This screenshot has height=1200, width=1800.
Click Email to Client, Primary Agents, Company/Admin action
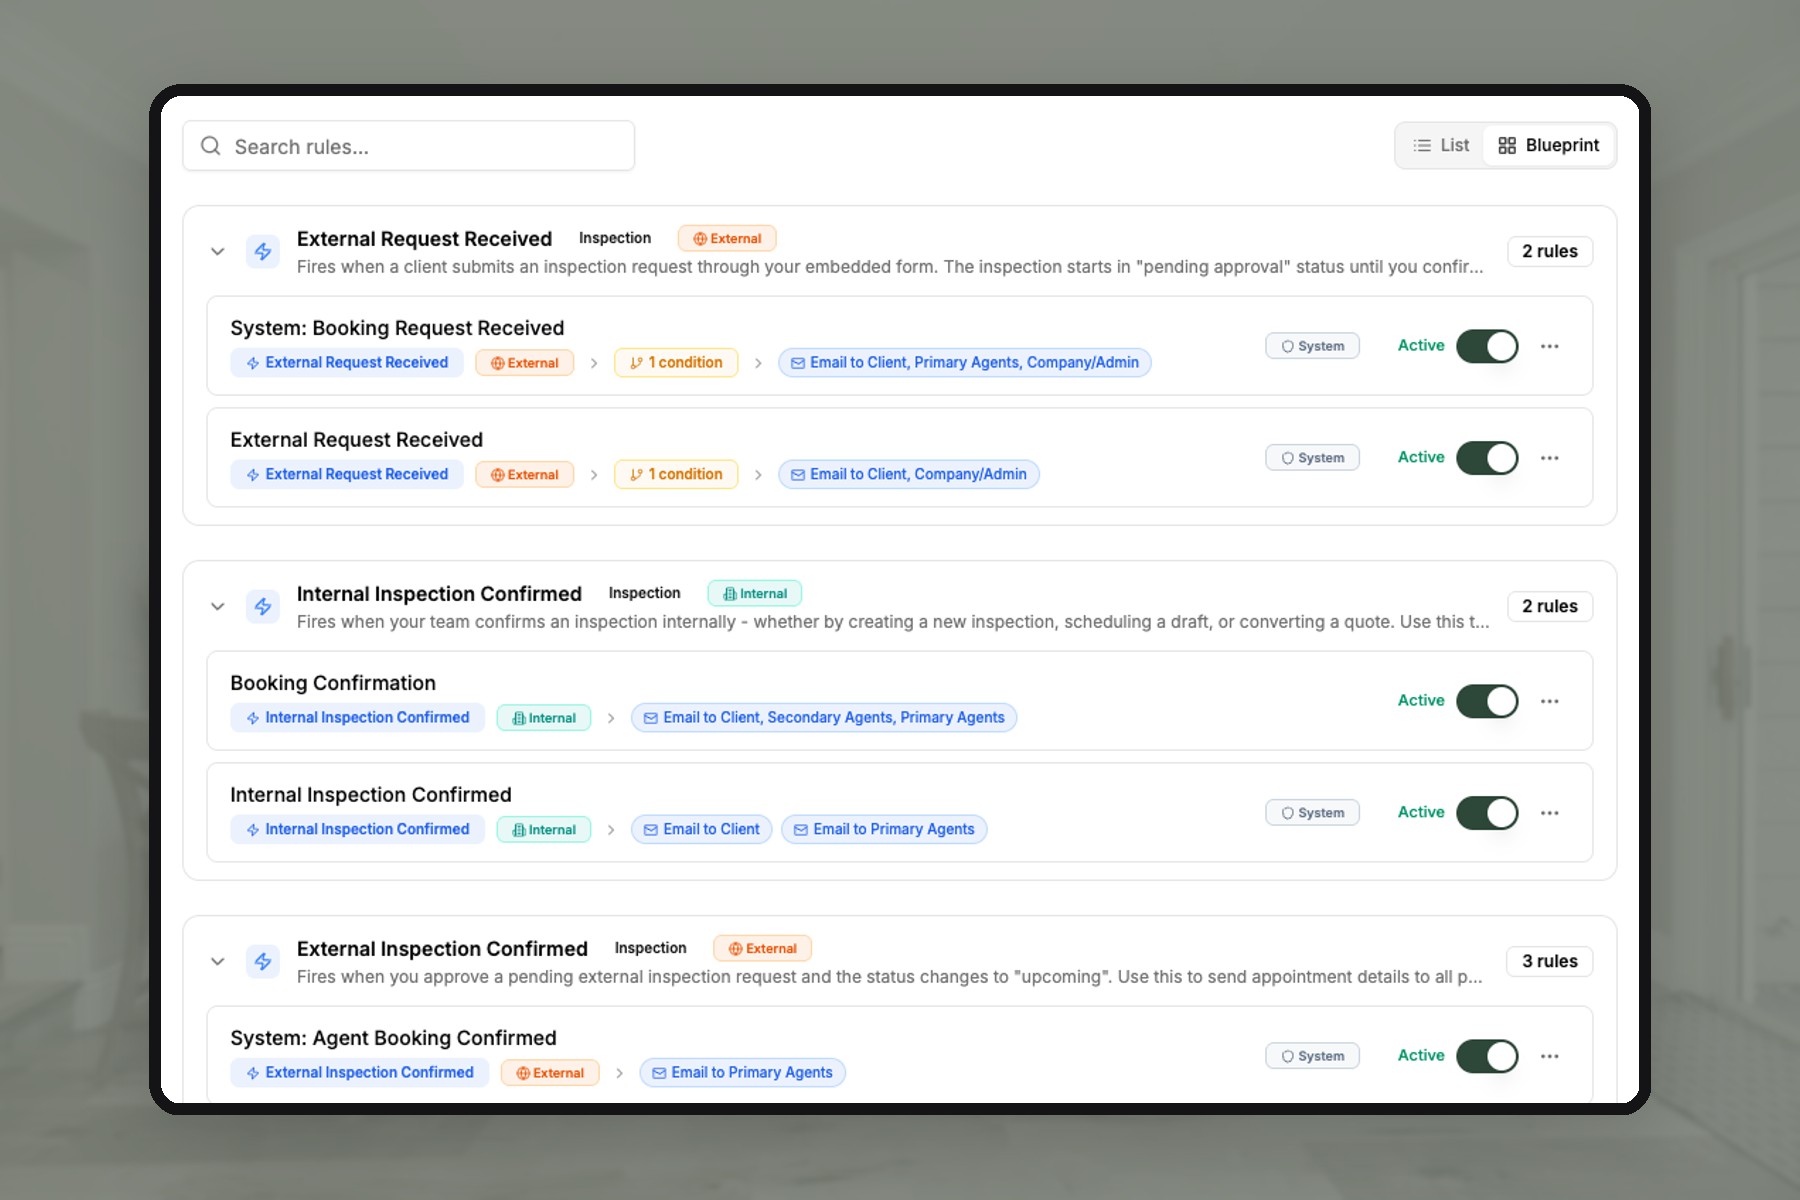click(x=965, y=362)
